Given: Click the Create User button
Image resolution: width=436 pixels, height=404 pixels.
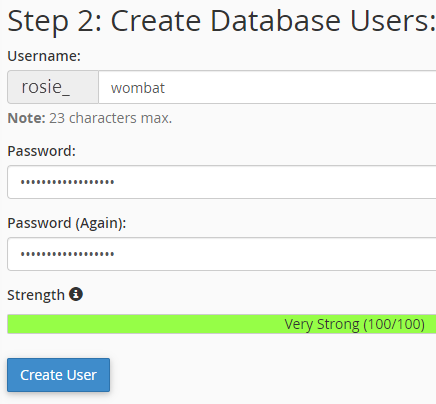Looking at the screenshot, I should [x=58, y=375].
